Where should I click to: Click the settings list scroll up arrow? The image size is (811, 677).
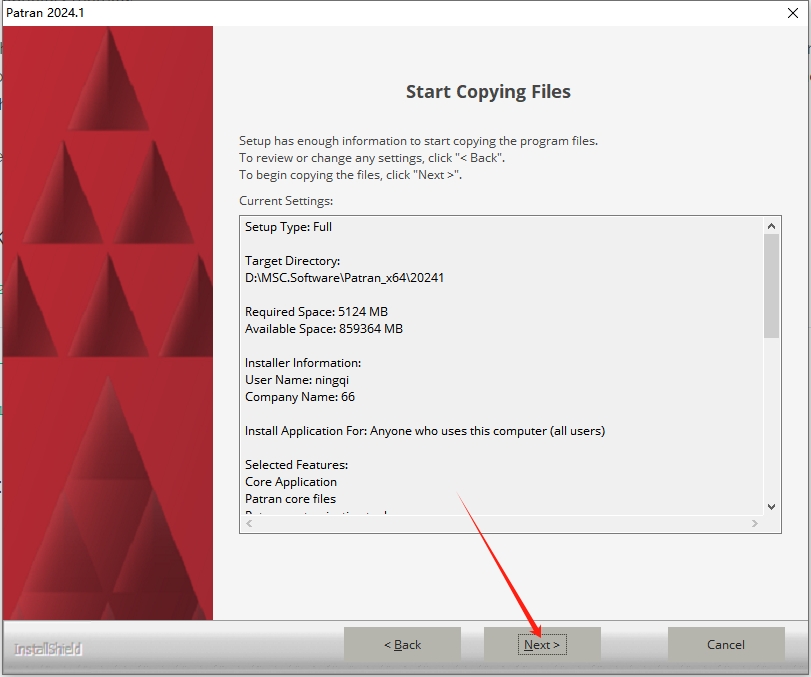tap(771, 227)
